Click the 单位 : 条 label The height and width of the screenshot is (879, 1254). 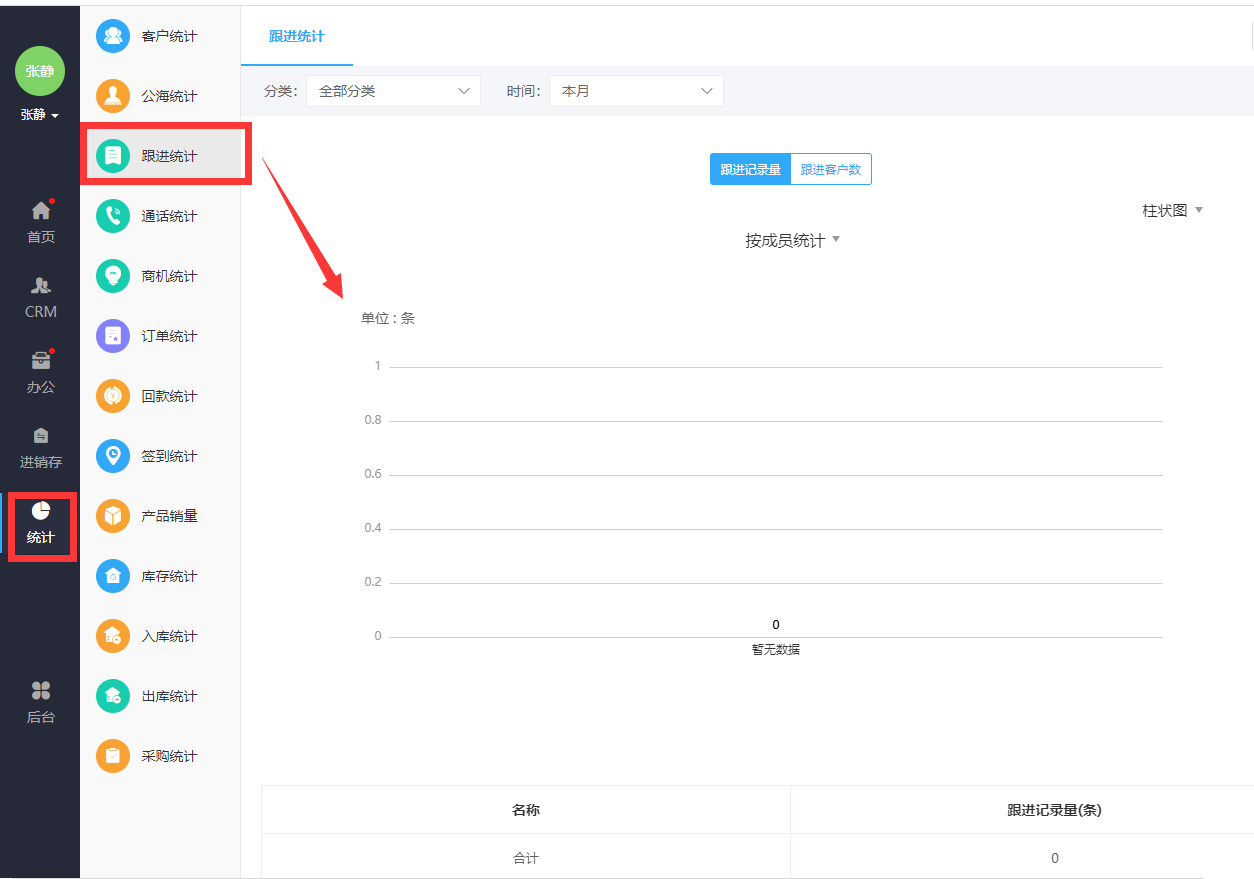pyautogui.click(x=388, y=318)
